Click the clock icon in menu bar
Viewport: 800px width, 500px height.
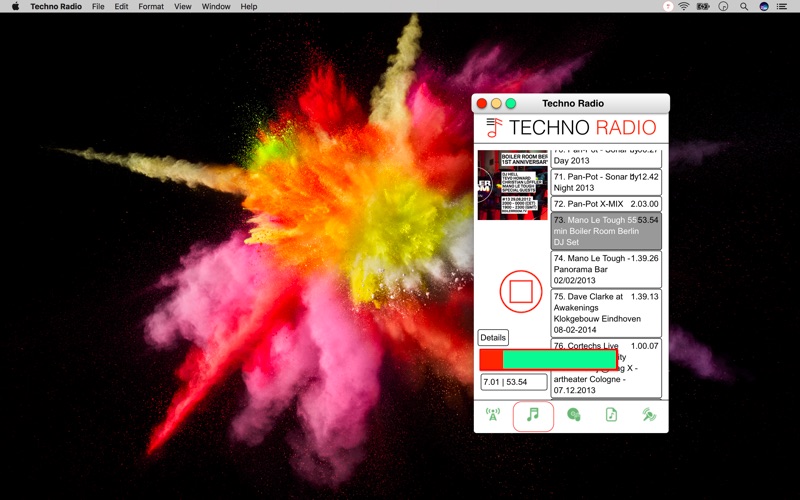pos(723,7)
